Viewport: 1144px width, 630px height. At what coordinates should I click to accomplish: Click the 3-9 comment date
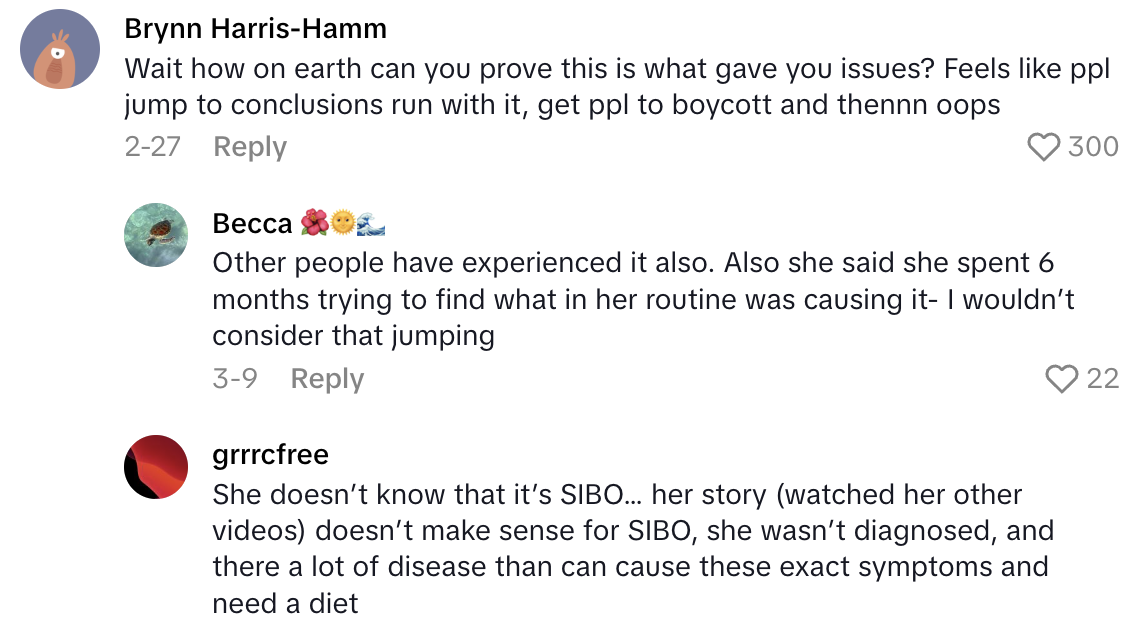click(234, 379)
